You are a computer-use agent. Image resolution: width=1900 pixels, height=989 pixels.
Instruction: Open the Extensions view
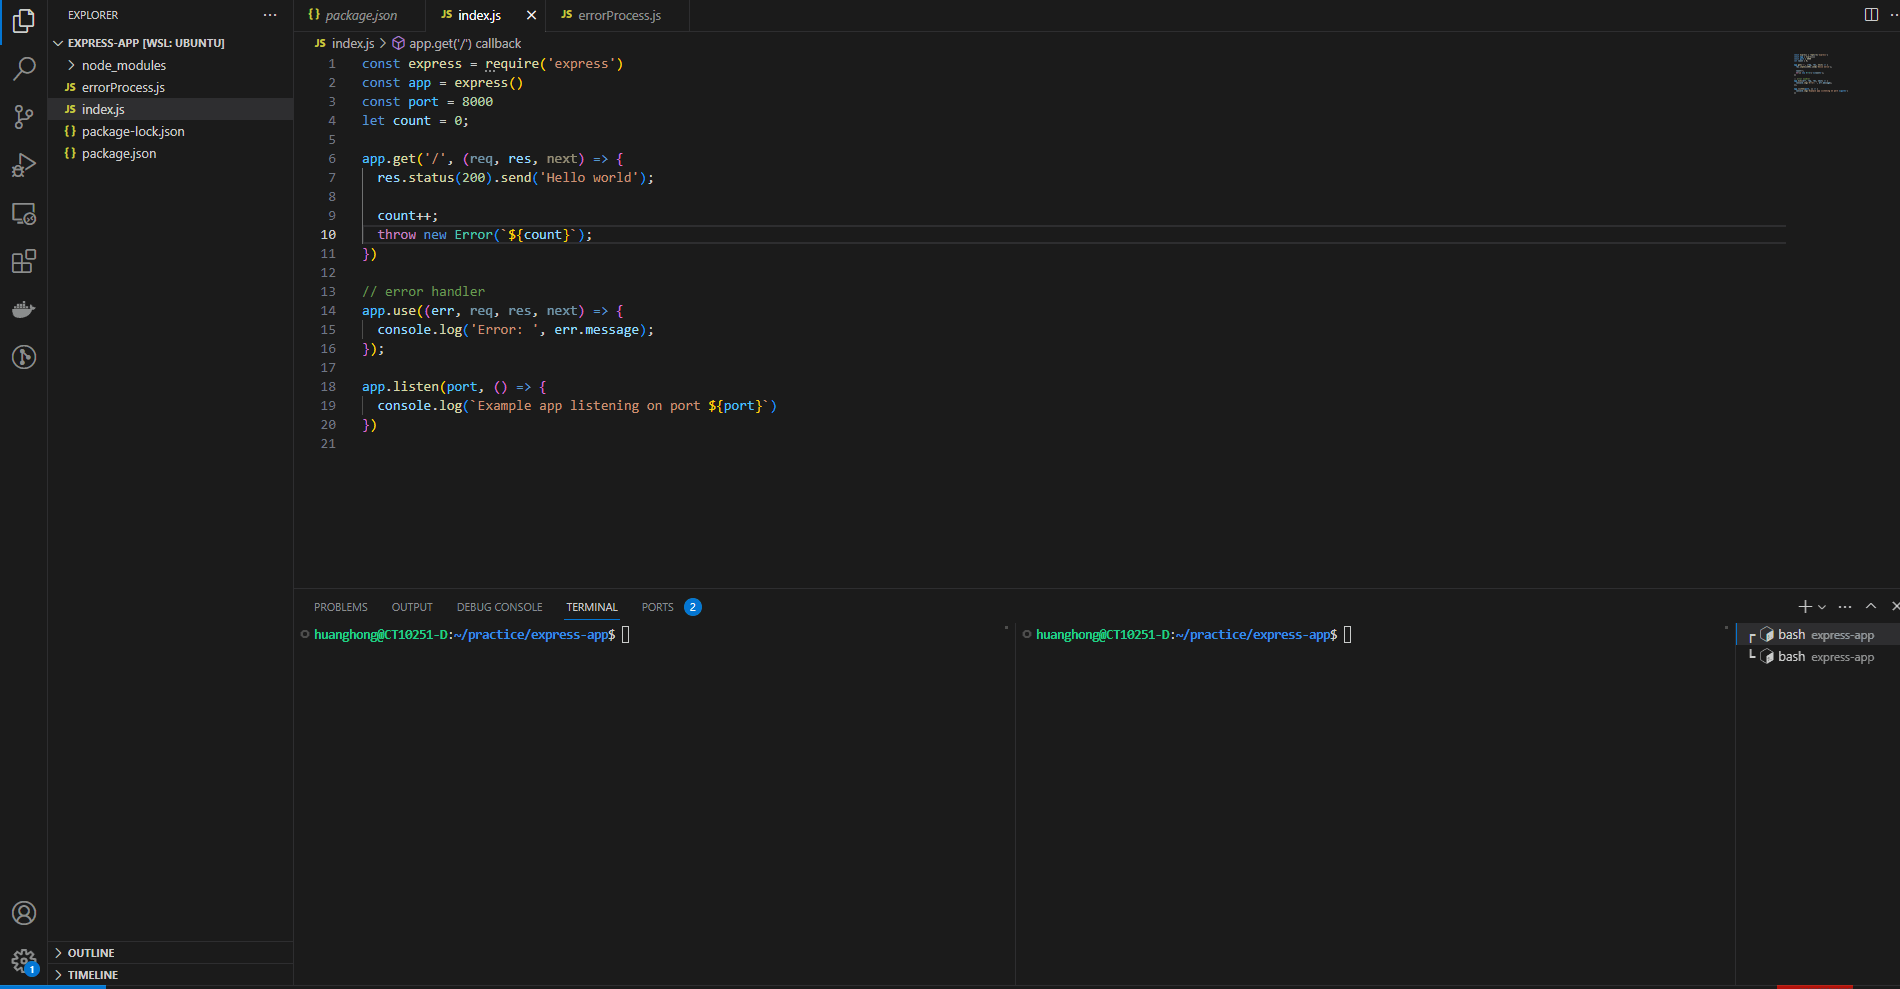[x=24, y=261]
